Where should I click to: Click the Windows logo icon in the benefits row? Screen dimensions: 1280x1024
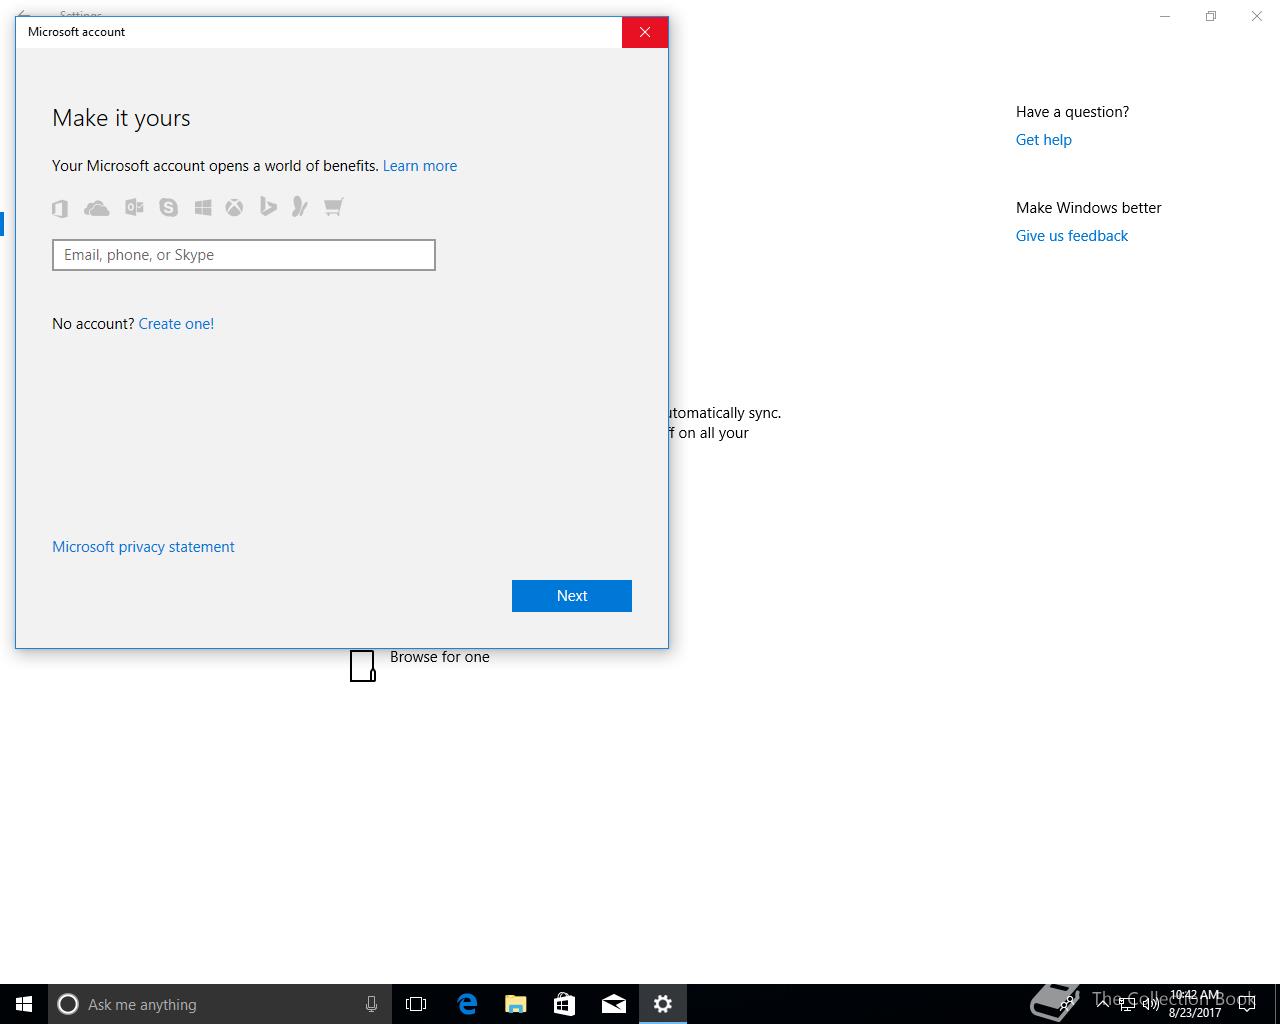pos(203,207)
